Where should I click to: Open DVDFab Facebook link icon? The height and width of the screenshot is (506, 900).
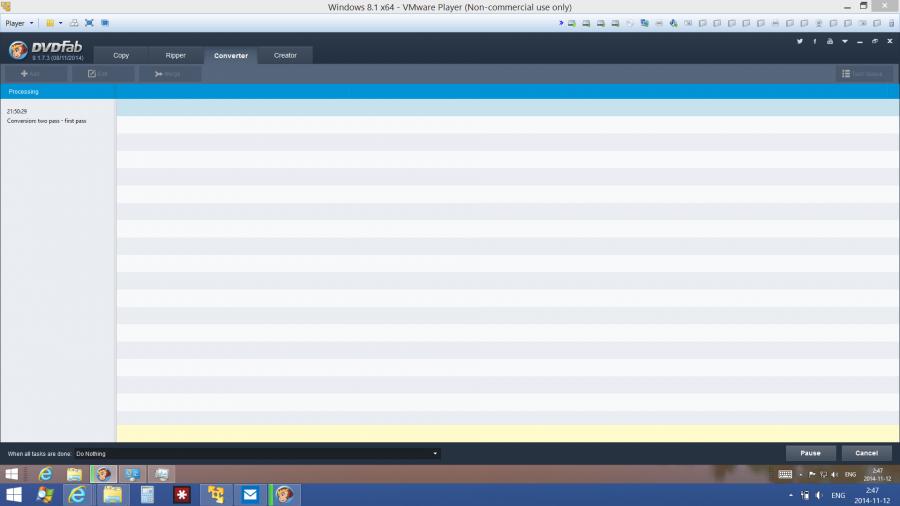pyautogui.click(x=814, y=41)
